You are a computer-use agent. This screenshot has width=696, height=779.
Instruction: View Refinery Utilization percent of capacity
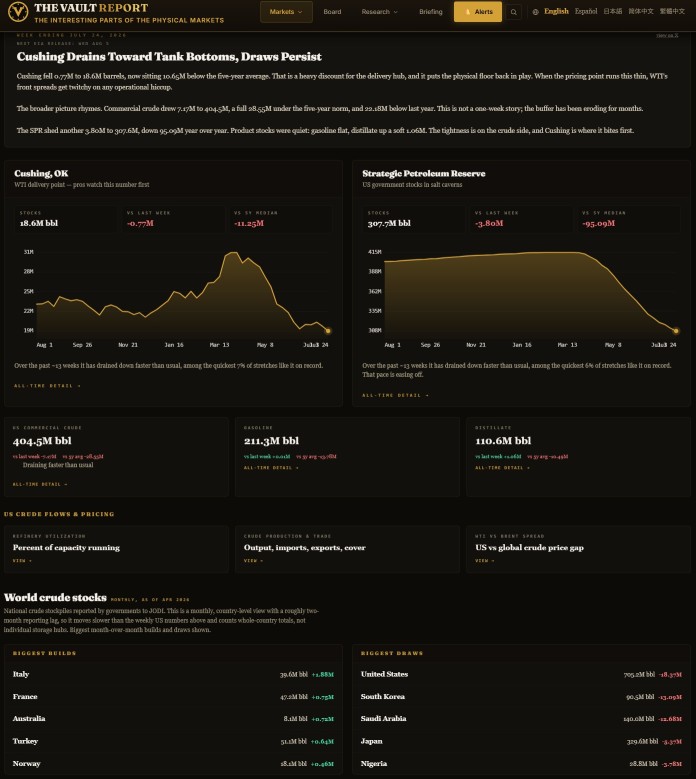(116, 549)
